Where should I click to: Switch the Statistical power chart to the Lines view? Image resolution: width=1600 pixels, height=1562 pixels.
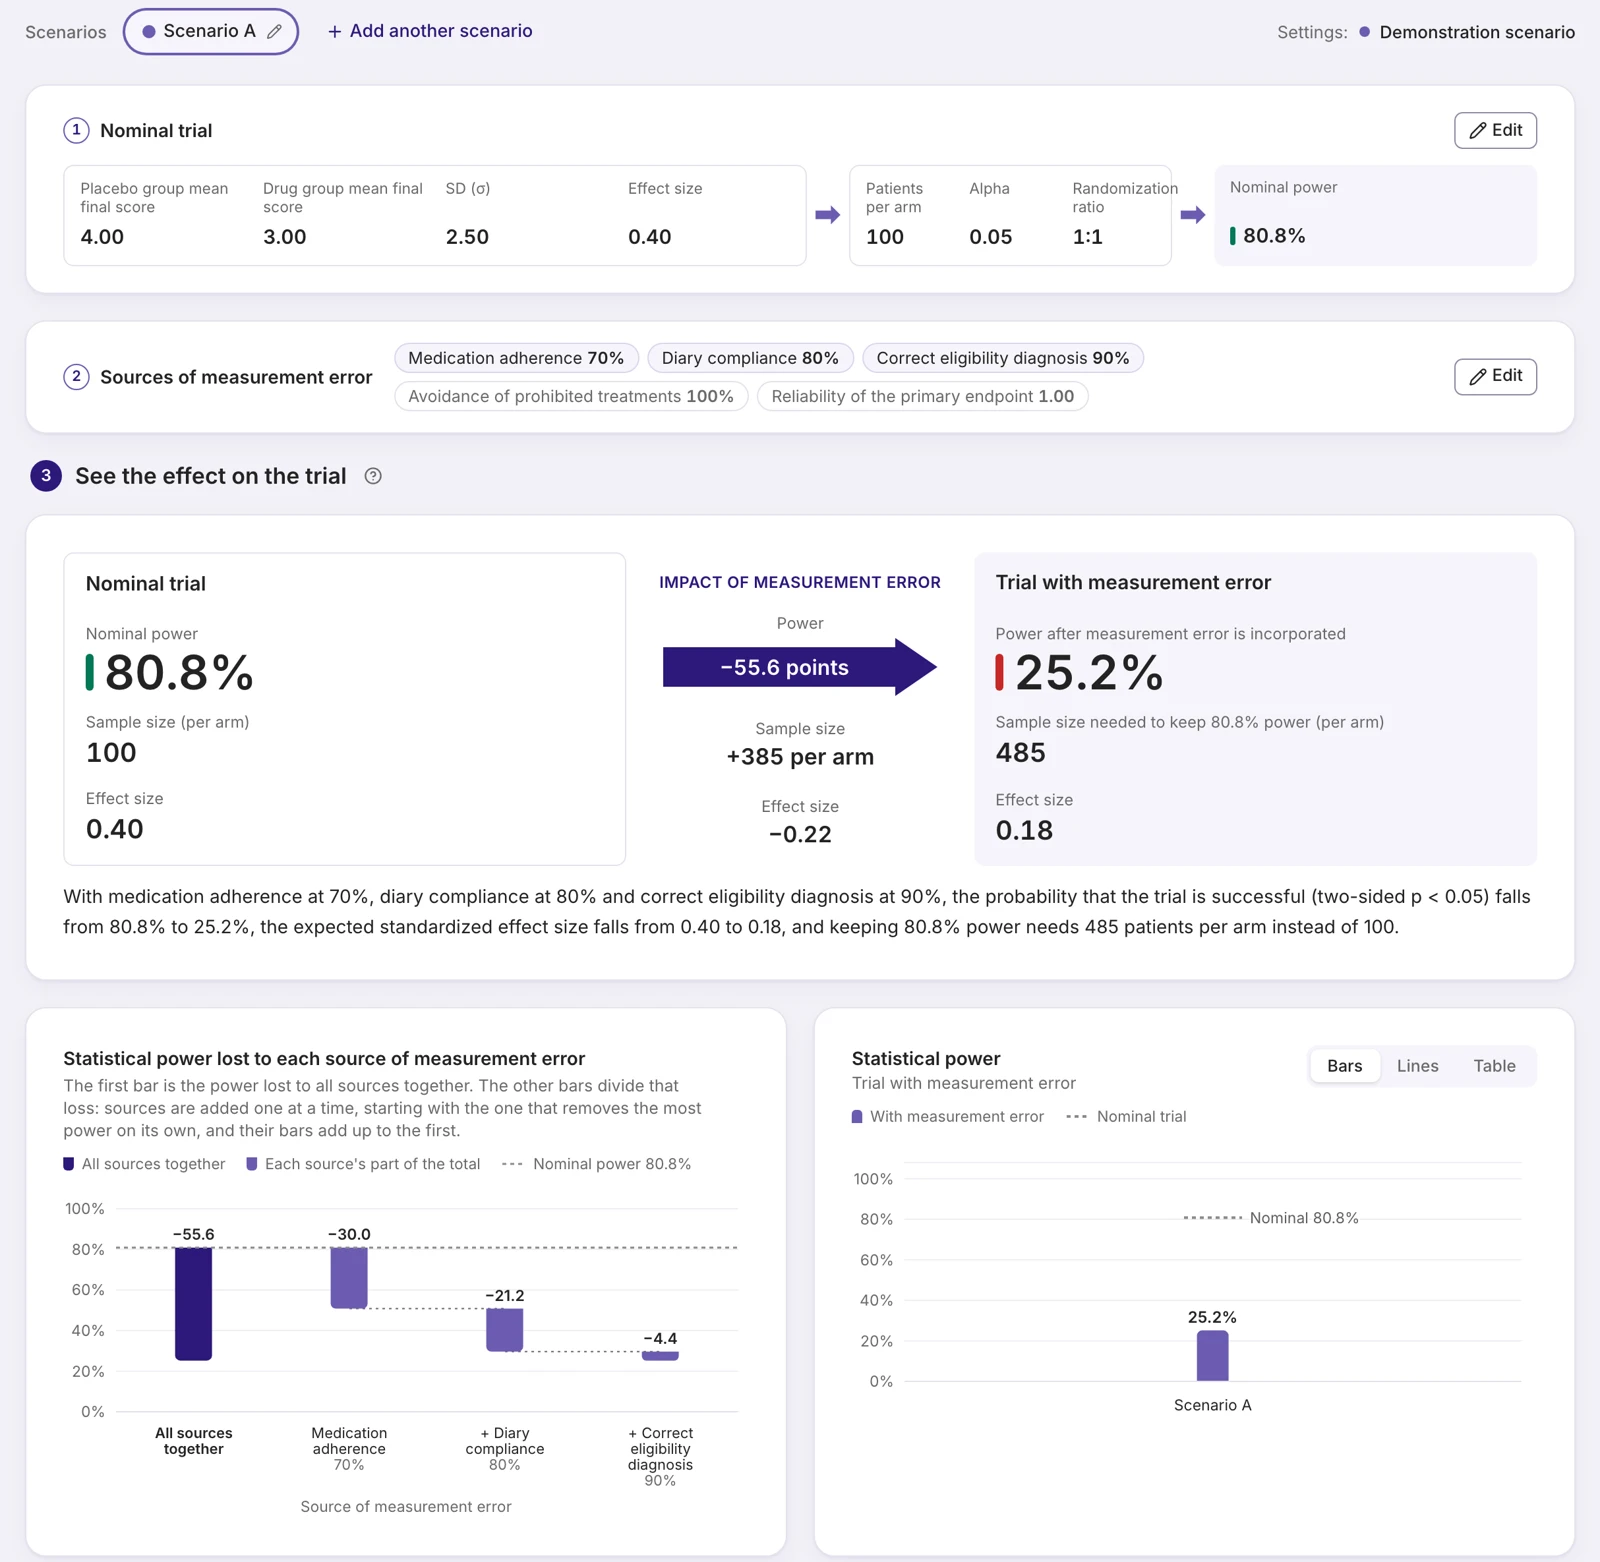pyautogui.click(x=1417, y=1066)
